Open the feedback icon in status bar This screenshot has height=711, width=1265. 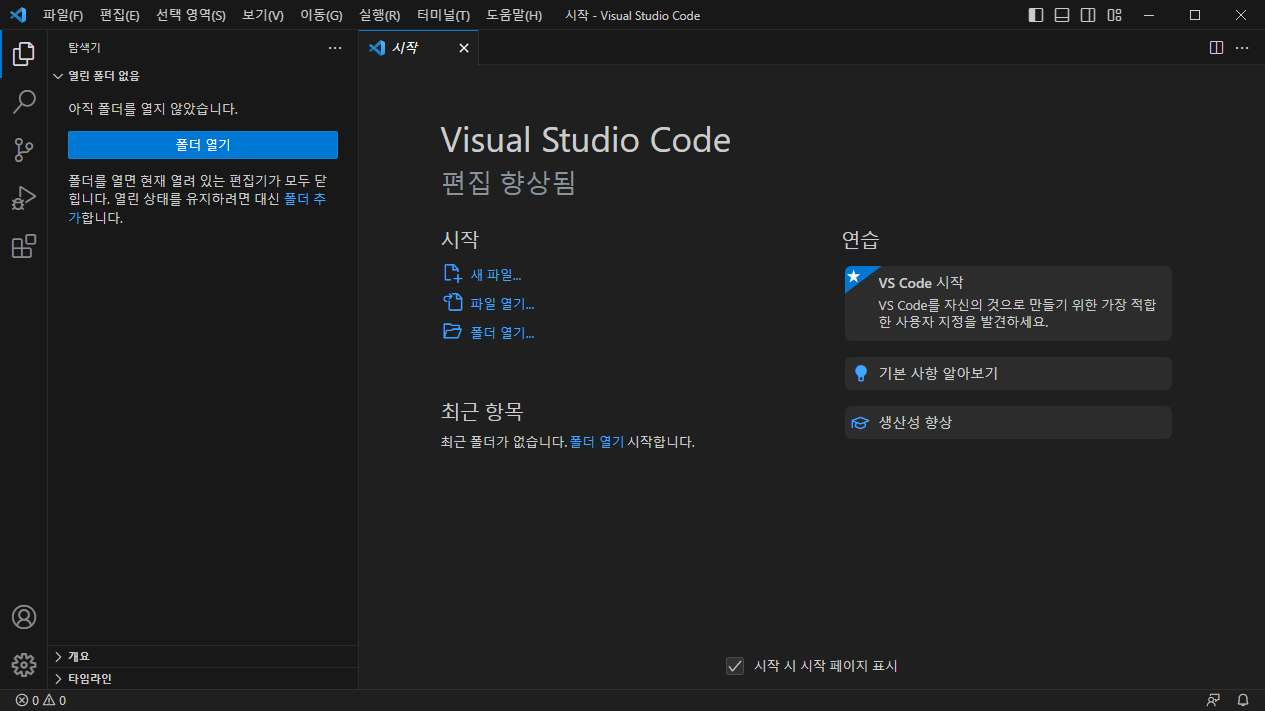pos(1213,700)
